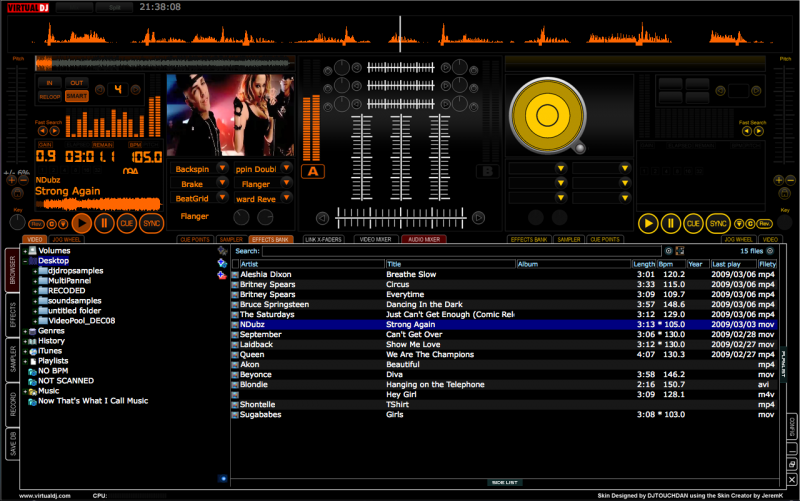Hit the right deck CUE button
Screen dimensions: 800x501
[693, 223]
